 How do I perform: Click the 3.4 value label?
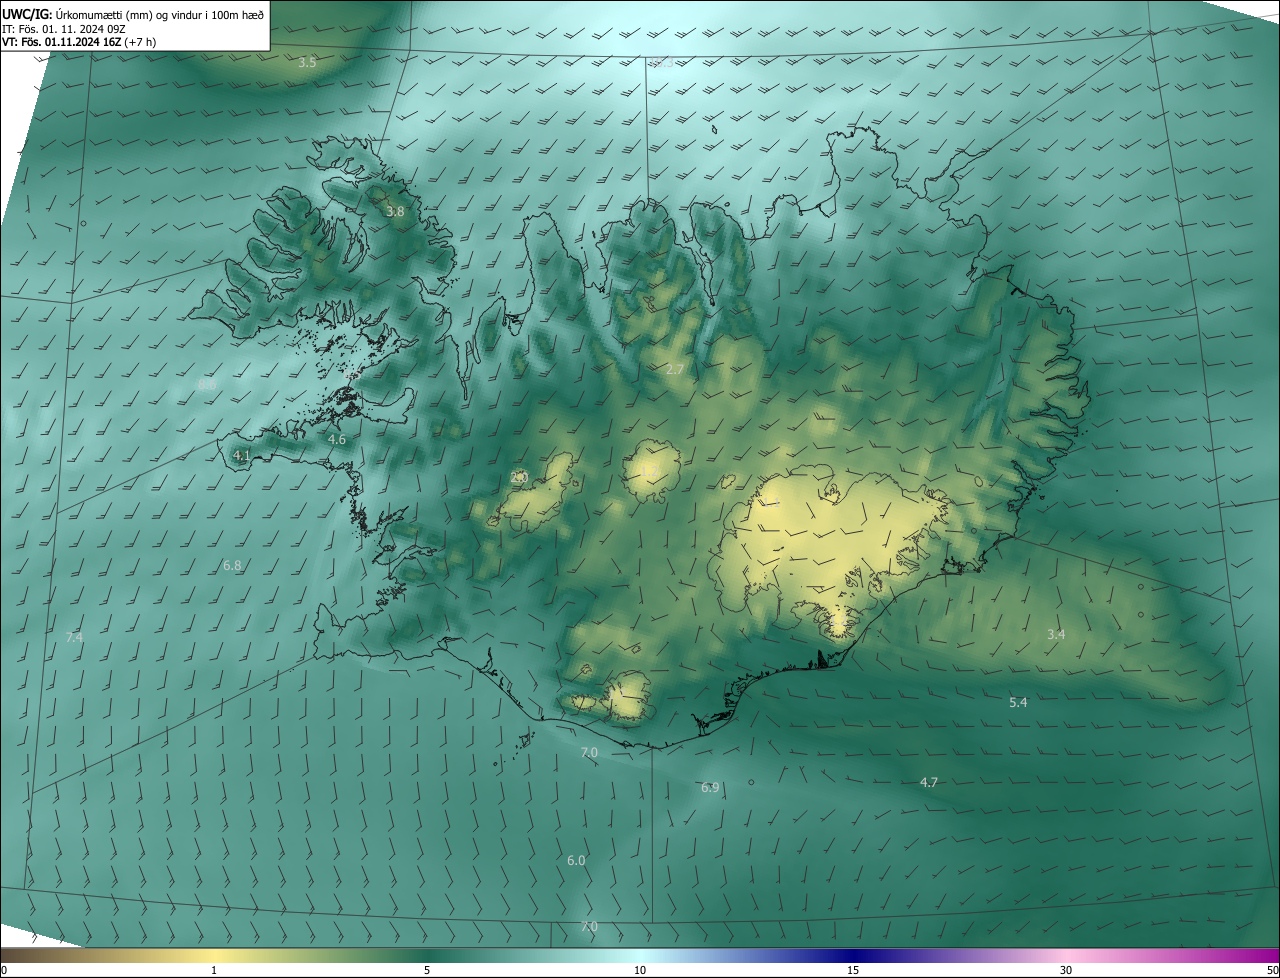pos(1056,634)
